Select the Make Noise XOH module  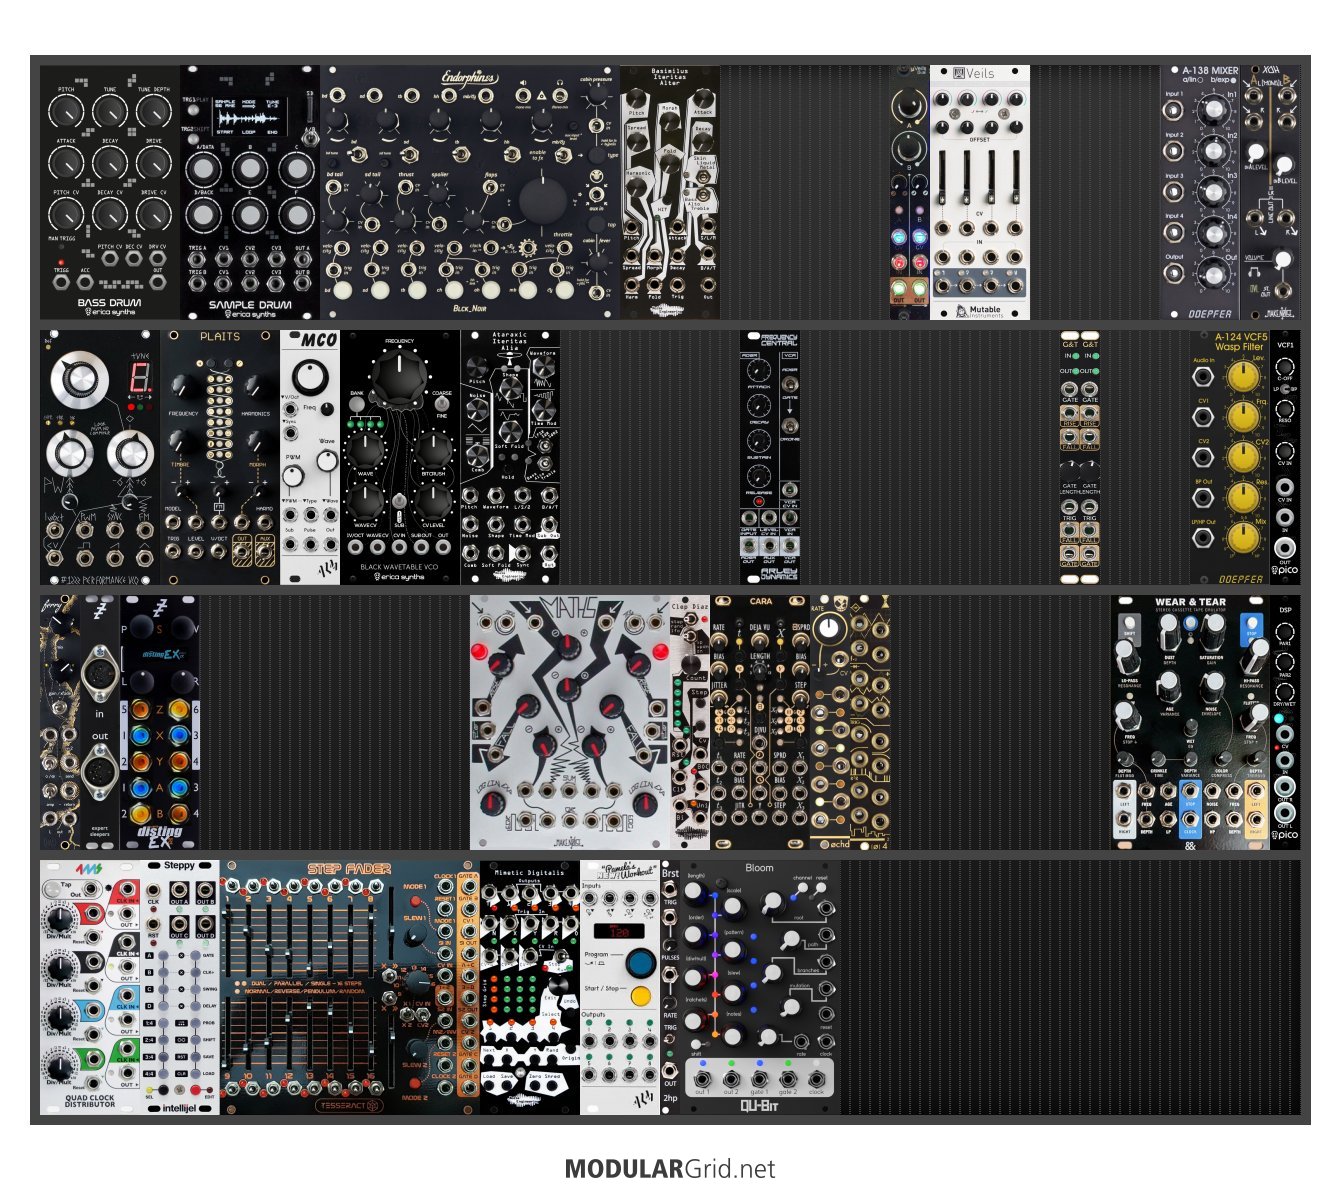pyautogui.click(x=1270, y=193)
